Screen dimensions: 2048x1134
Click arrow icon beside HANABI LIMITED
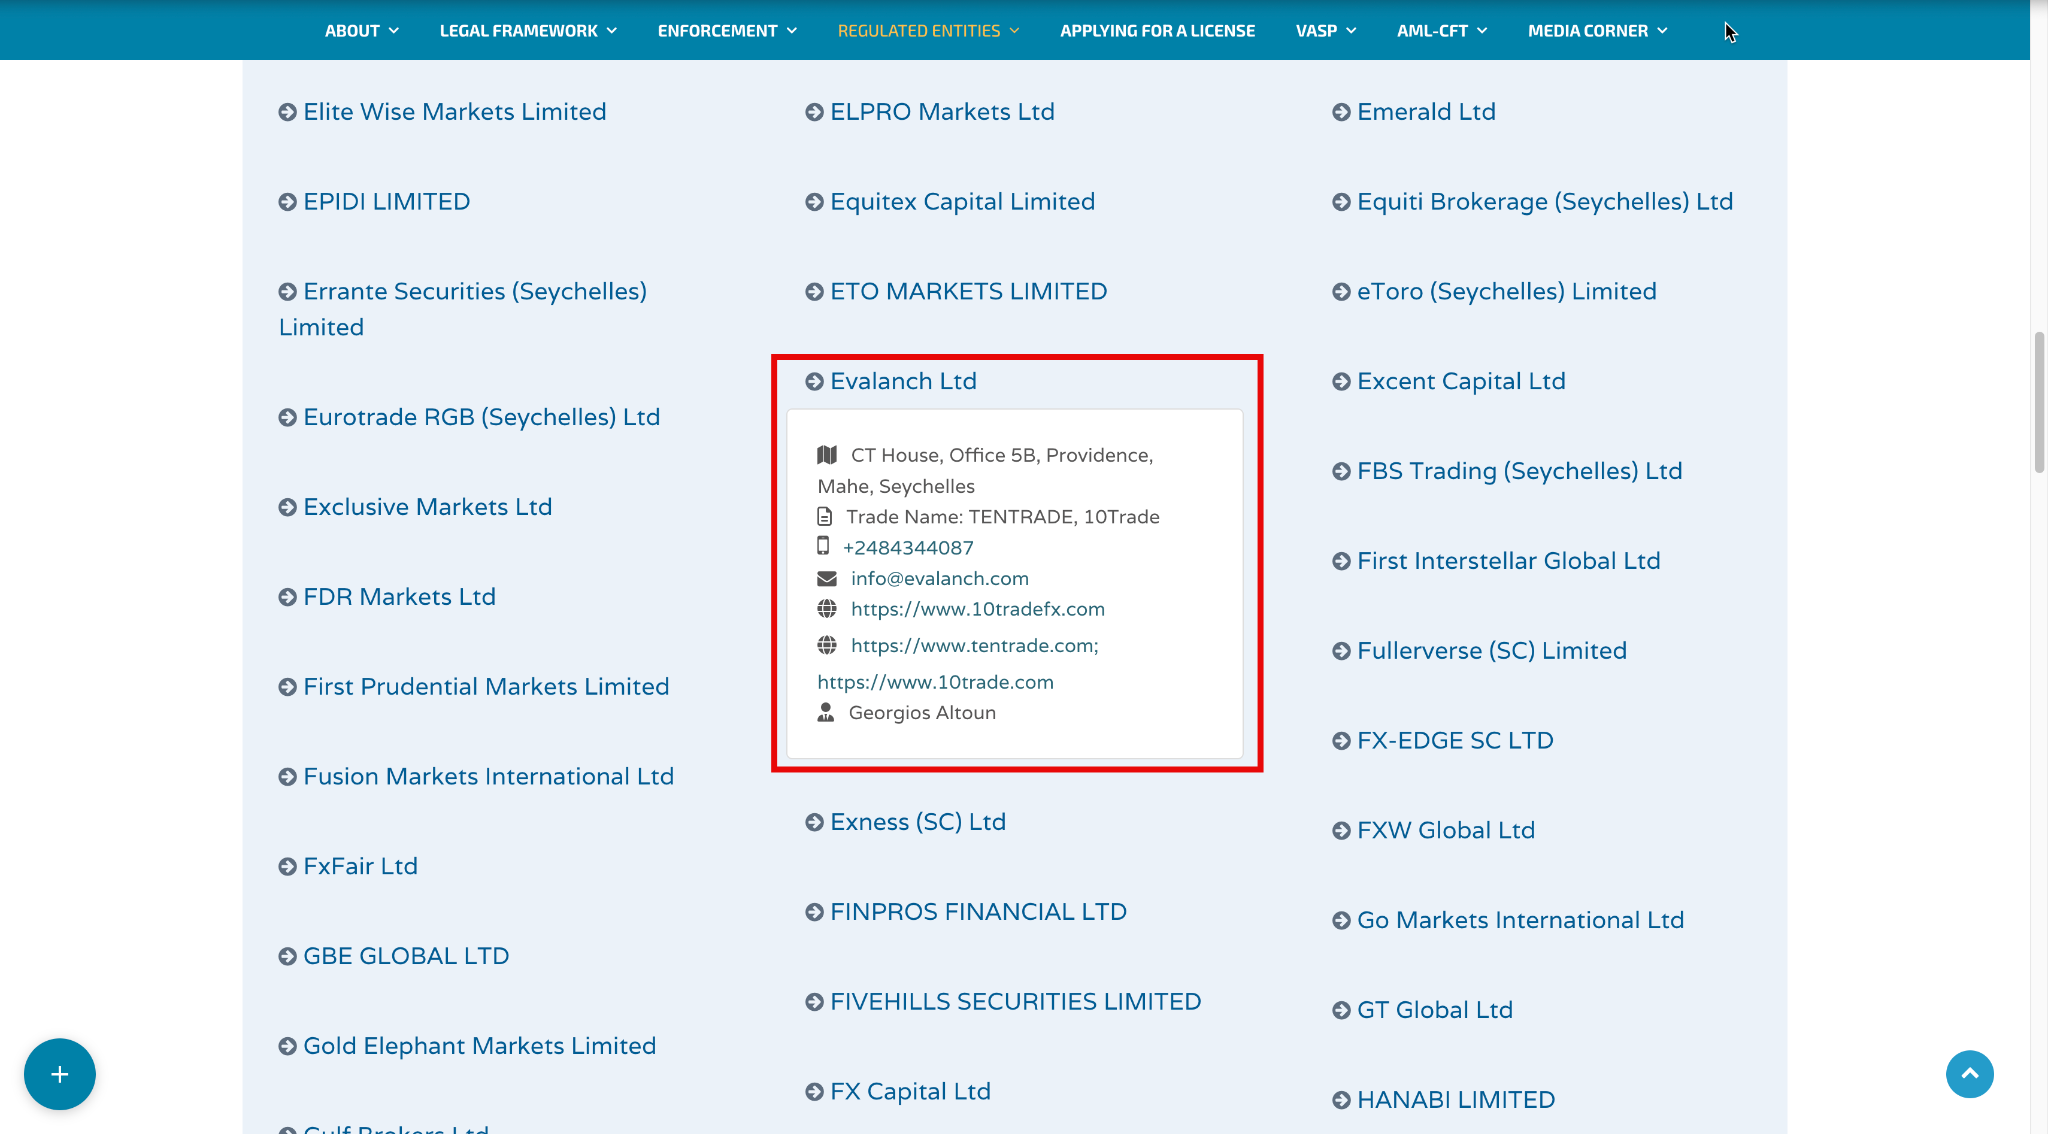tap(1342, 1101)
